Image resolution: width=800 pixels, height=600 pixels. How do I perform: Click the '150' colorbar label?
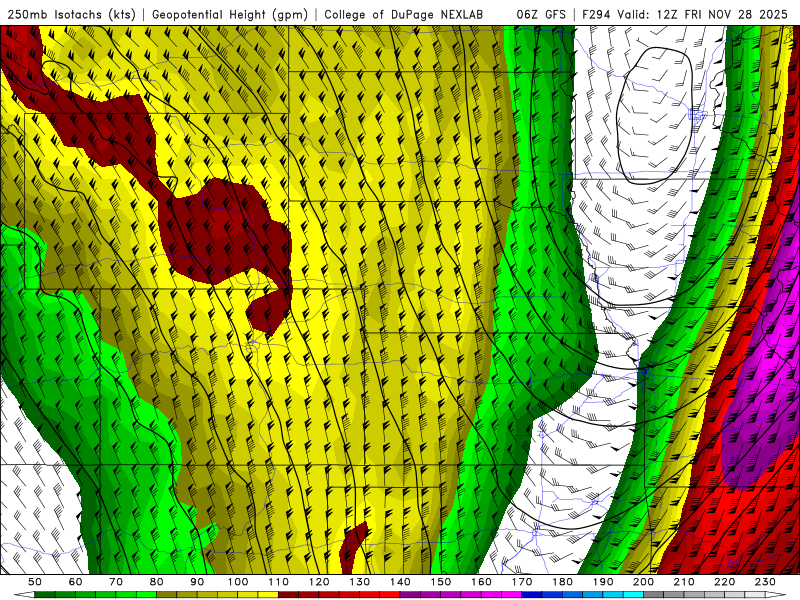(x=440, y=582)
